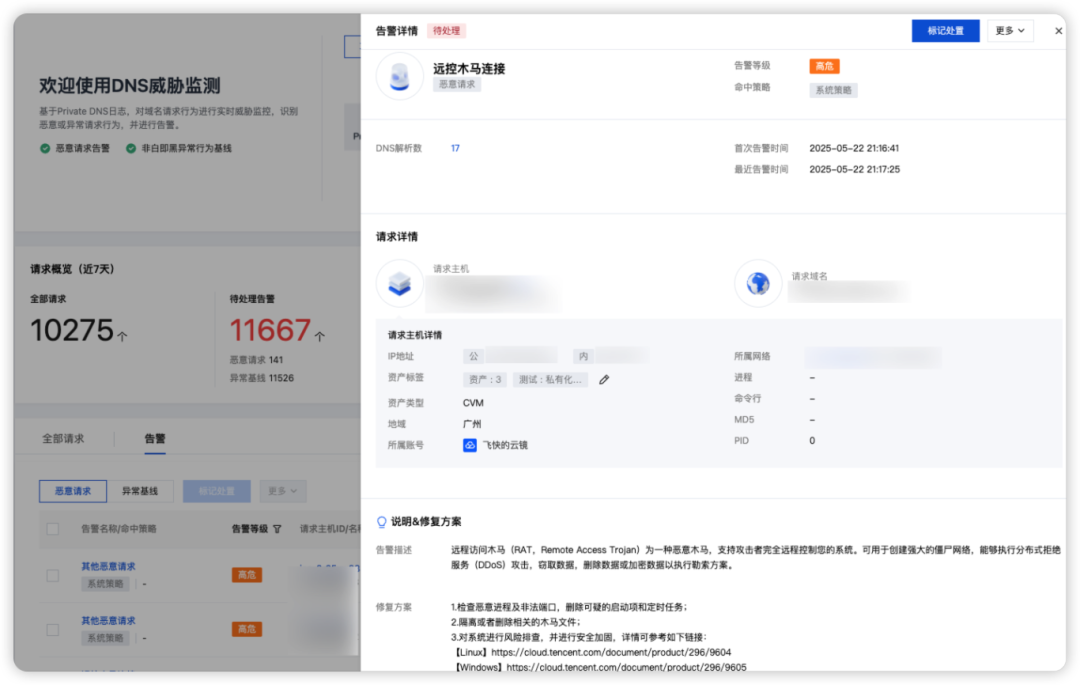Open the 更多 dropdown above the alert table

(x=282, y=491)
